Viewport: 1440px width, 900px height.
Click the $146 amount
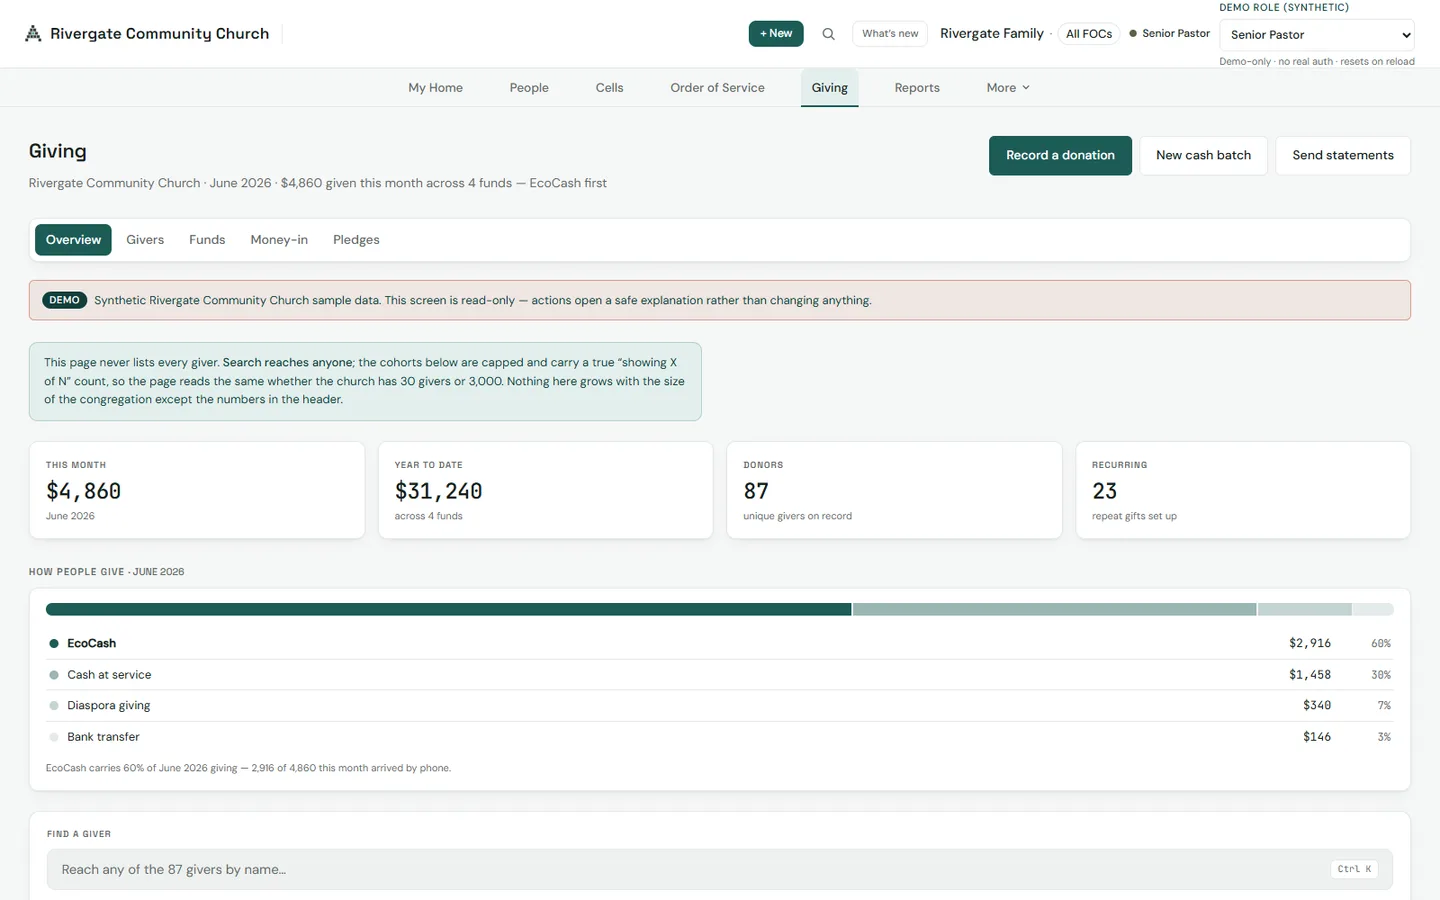point(1317,737)
